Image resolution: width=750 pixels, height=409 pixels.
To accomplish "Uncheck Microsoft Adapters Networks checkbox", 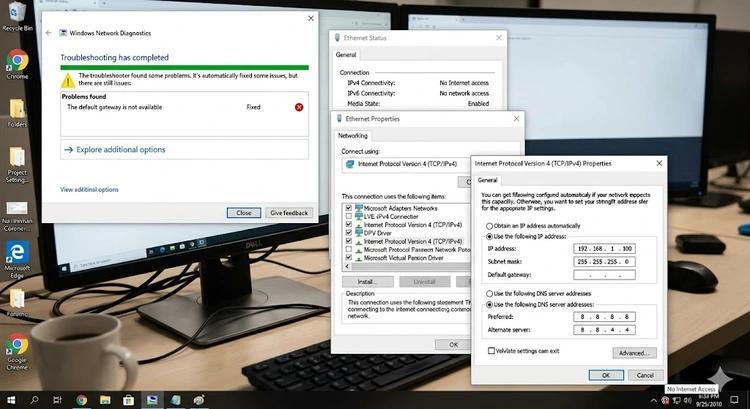I will click(349, 208).
